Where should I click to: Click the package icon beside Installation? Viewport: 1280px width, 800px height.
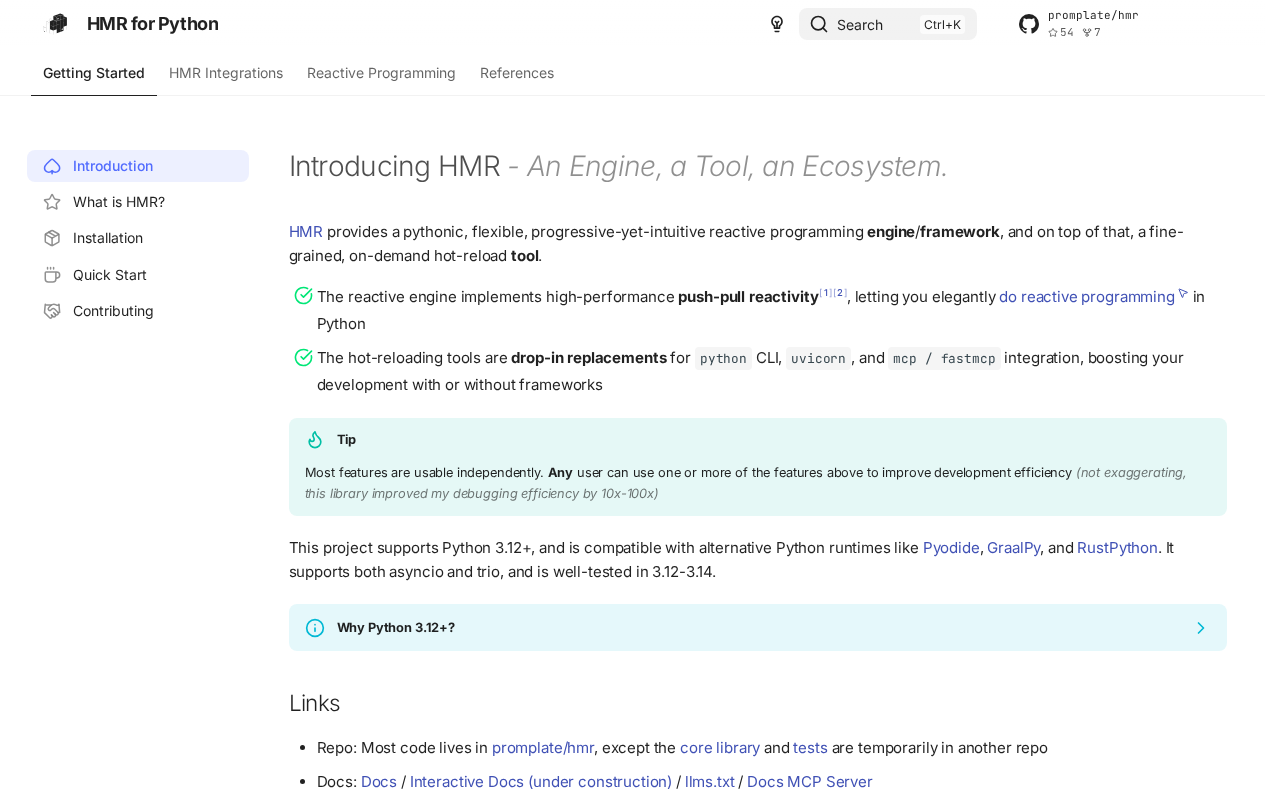52,238
